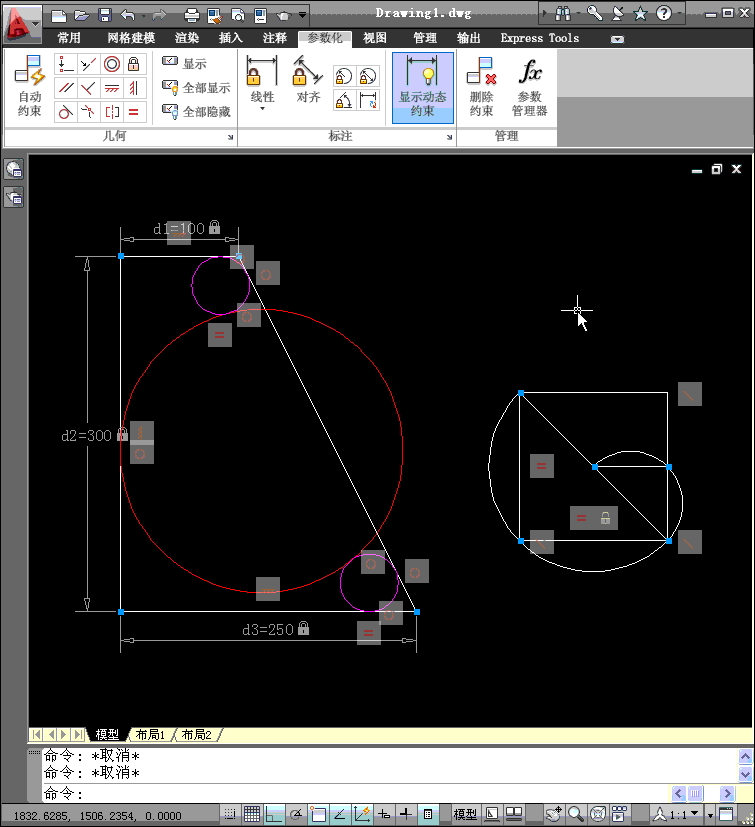This screenshot has height=827, width=755.
Task: Click the Linear (线性) dimensional constraint
Action: point(262,79)
